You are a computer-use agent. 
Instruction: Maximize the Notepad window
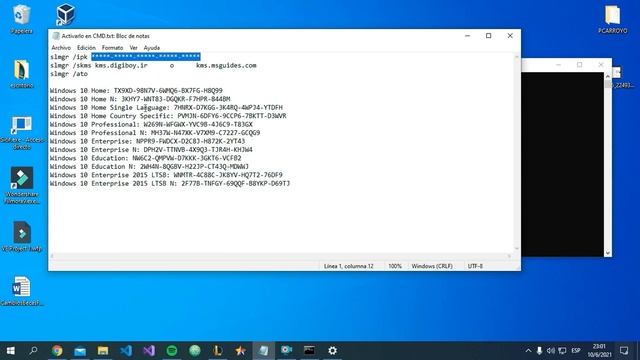click(x=489, y=36)
